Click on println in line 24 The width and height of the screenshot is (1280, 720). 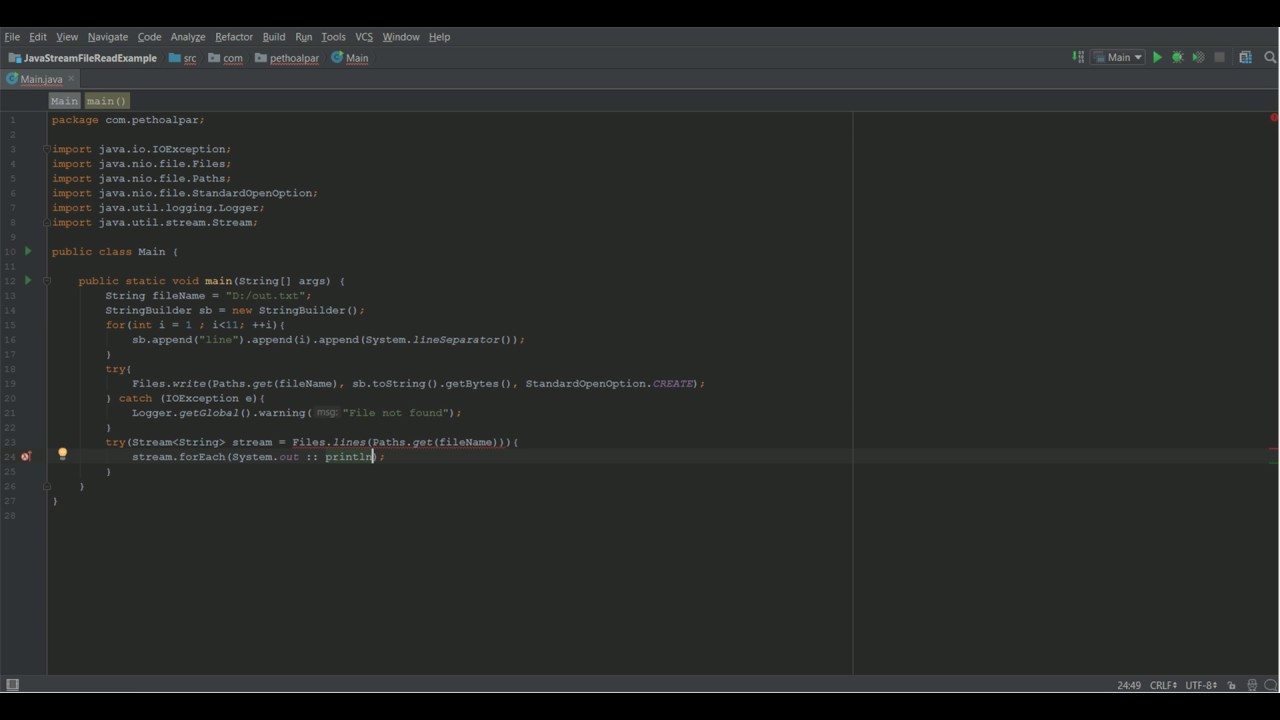click(350, 457)
